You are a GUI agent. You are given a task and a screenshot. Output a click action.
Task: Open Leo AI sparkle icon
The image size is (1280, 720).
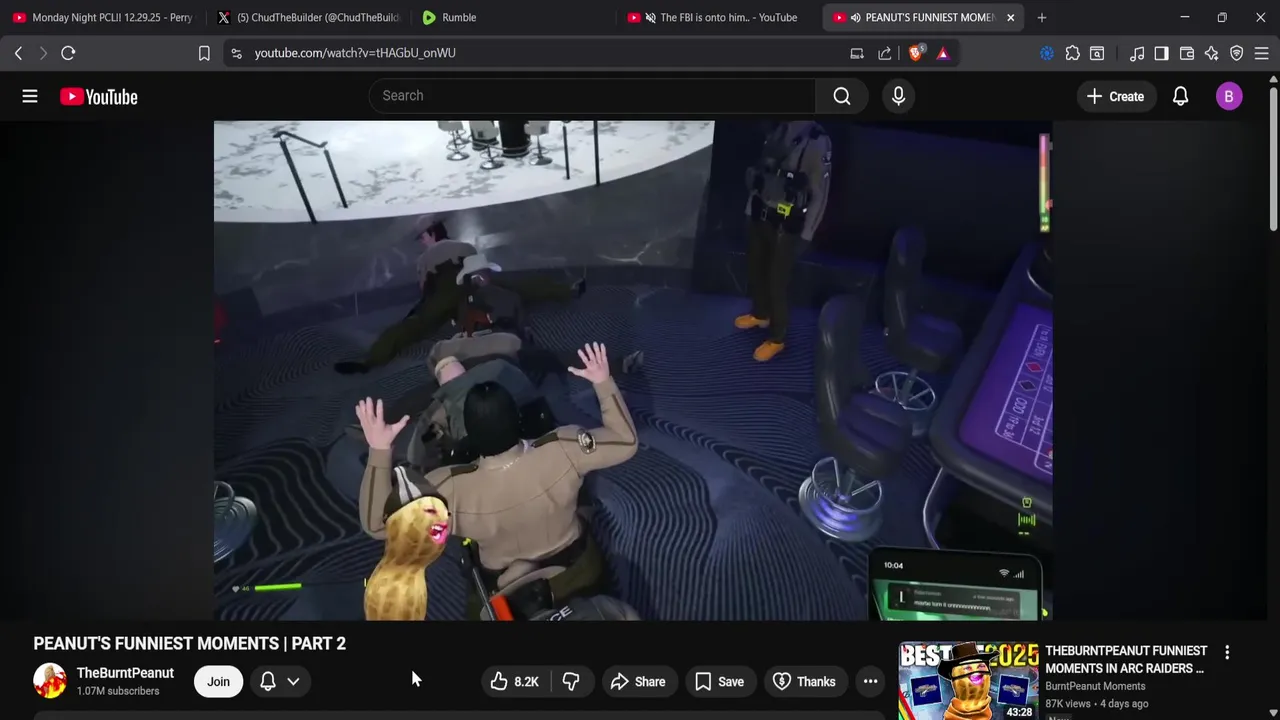[x=1212, y=53]
